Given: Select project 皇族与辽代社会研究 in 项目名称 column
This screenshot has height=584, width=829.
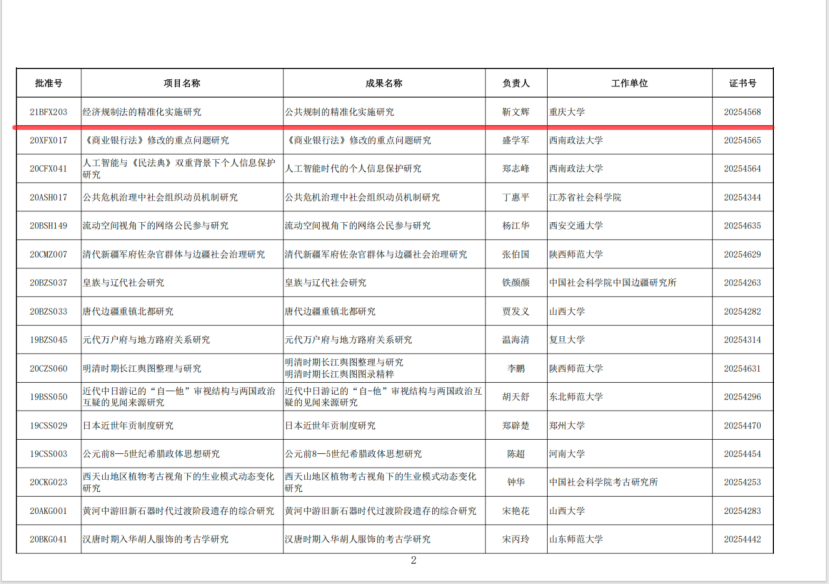Looking at the screenshot, I should pos(119,283).
